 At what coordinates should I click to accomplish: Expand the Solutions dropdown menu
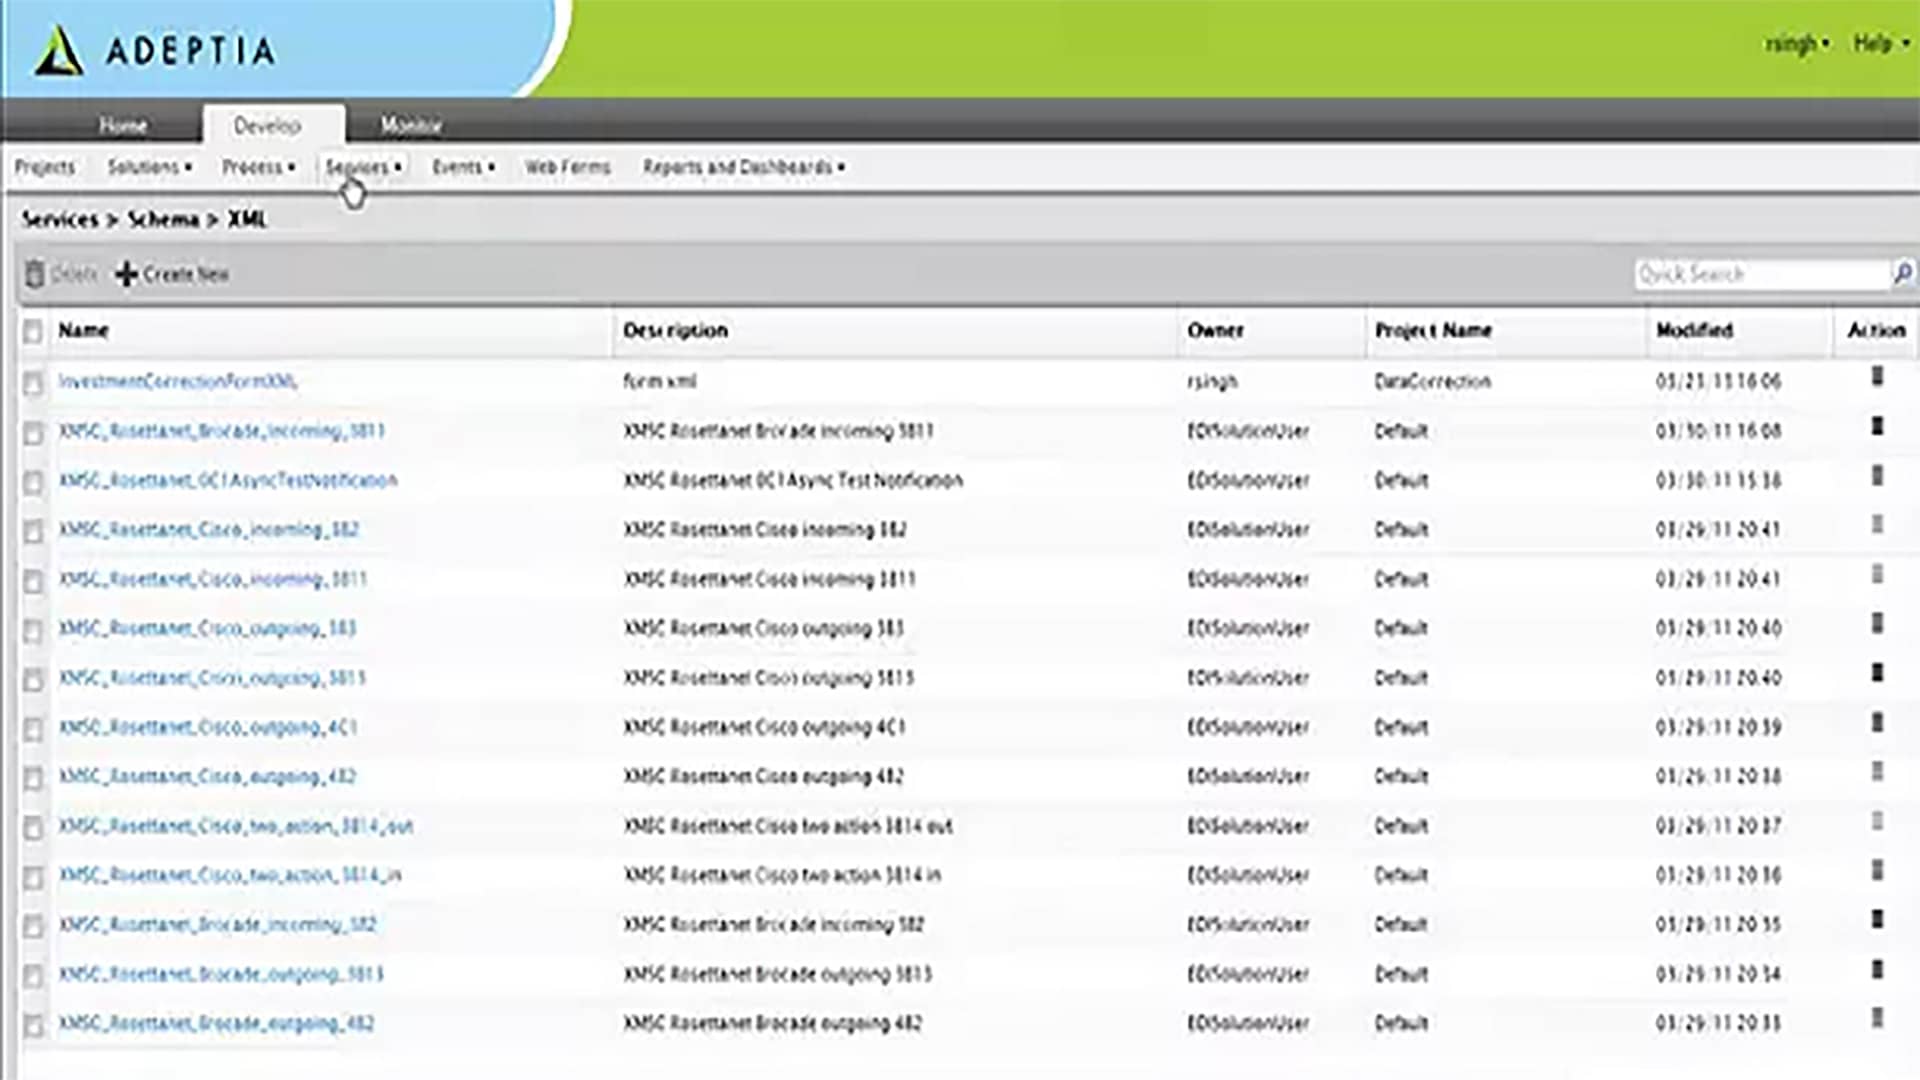(149, 167)
